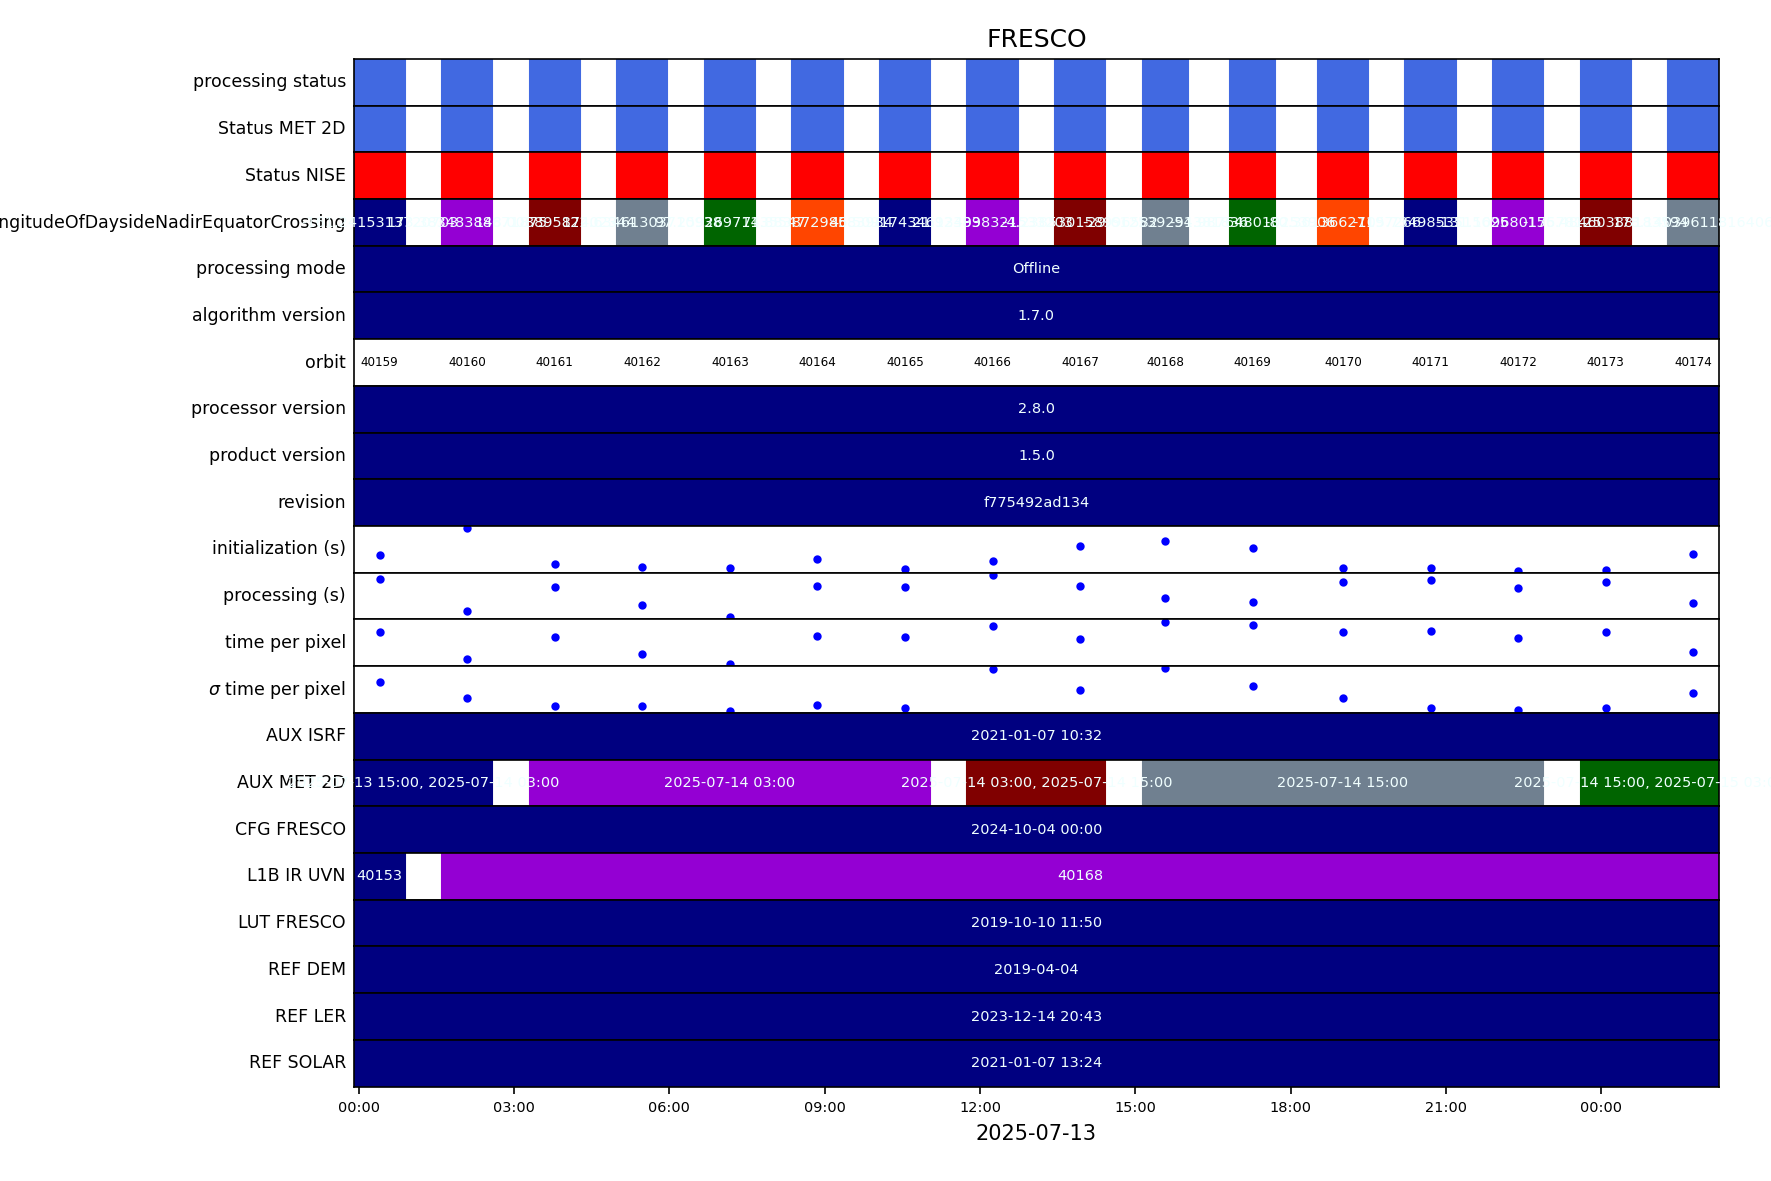
Task: Select orbit label 40174
Action: coord(1692,362)
